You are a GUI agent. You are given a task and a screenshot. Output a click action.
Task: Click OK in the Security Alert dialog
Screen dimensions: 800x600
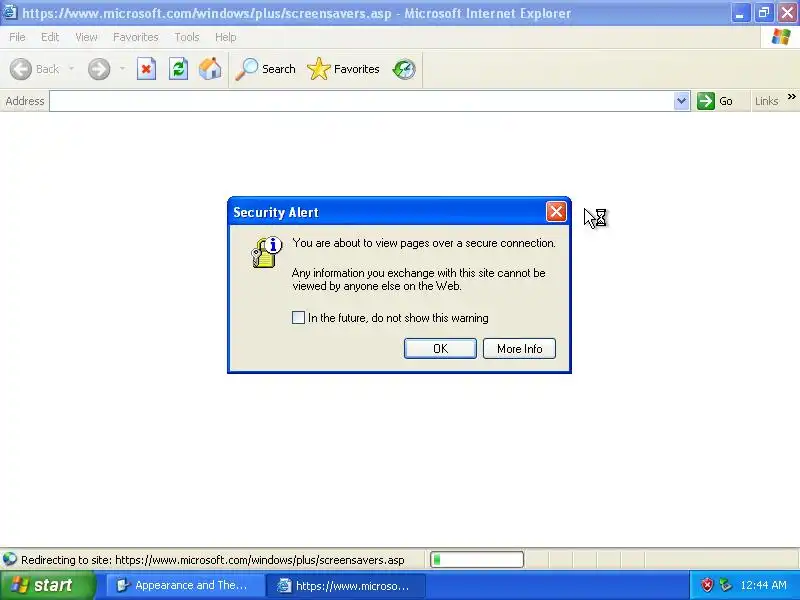click(x=440, y=348)
